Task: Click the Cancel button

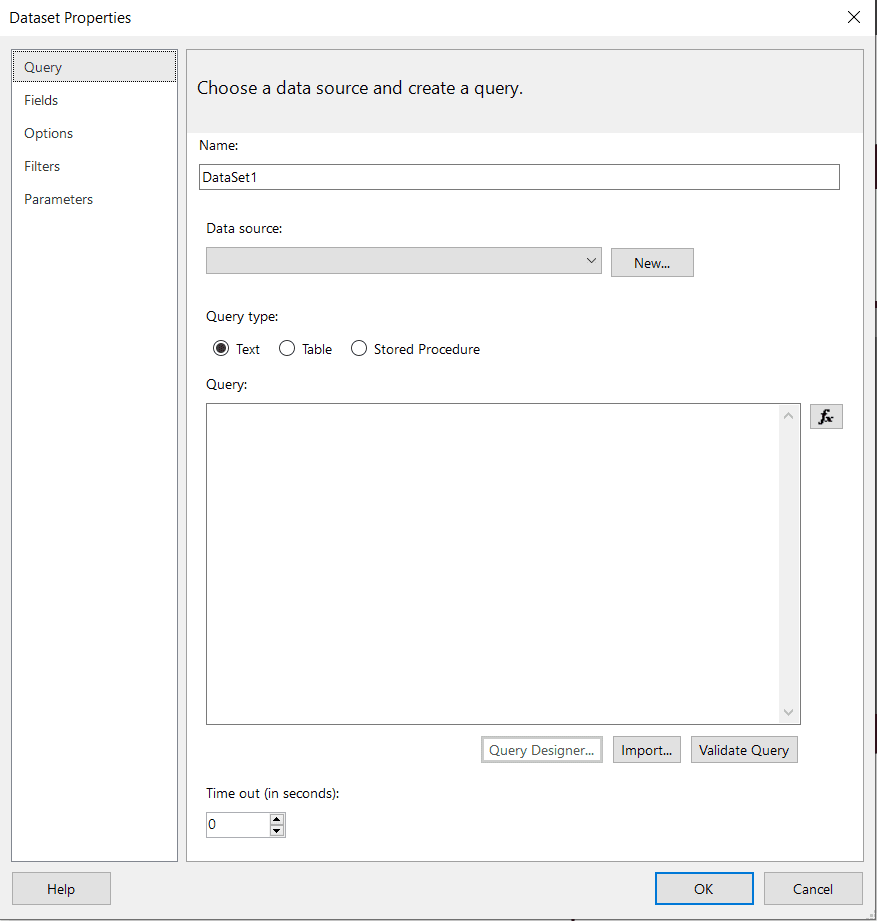Action: tap(813, 889)
